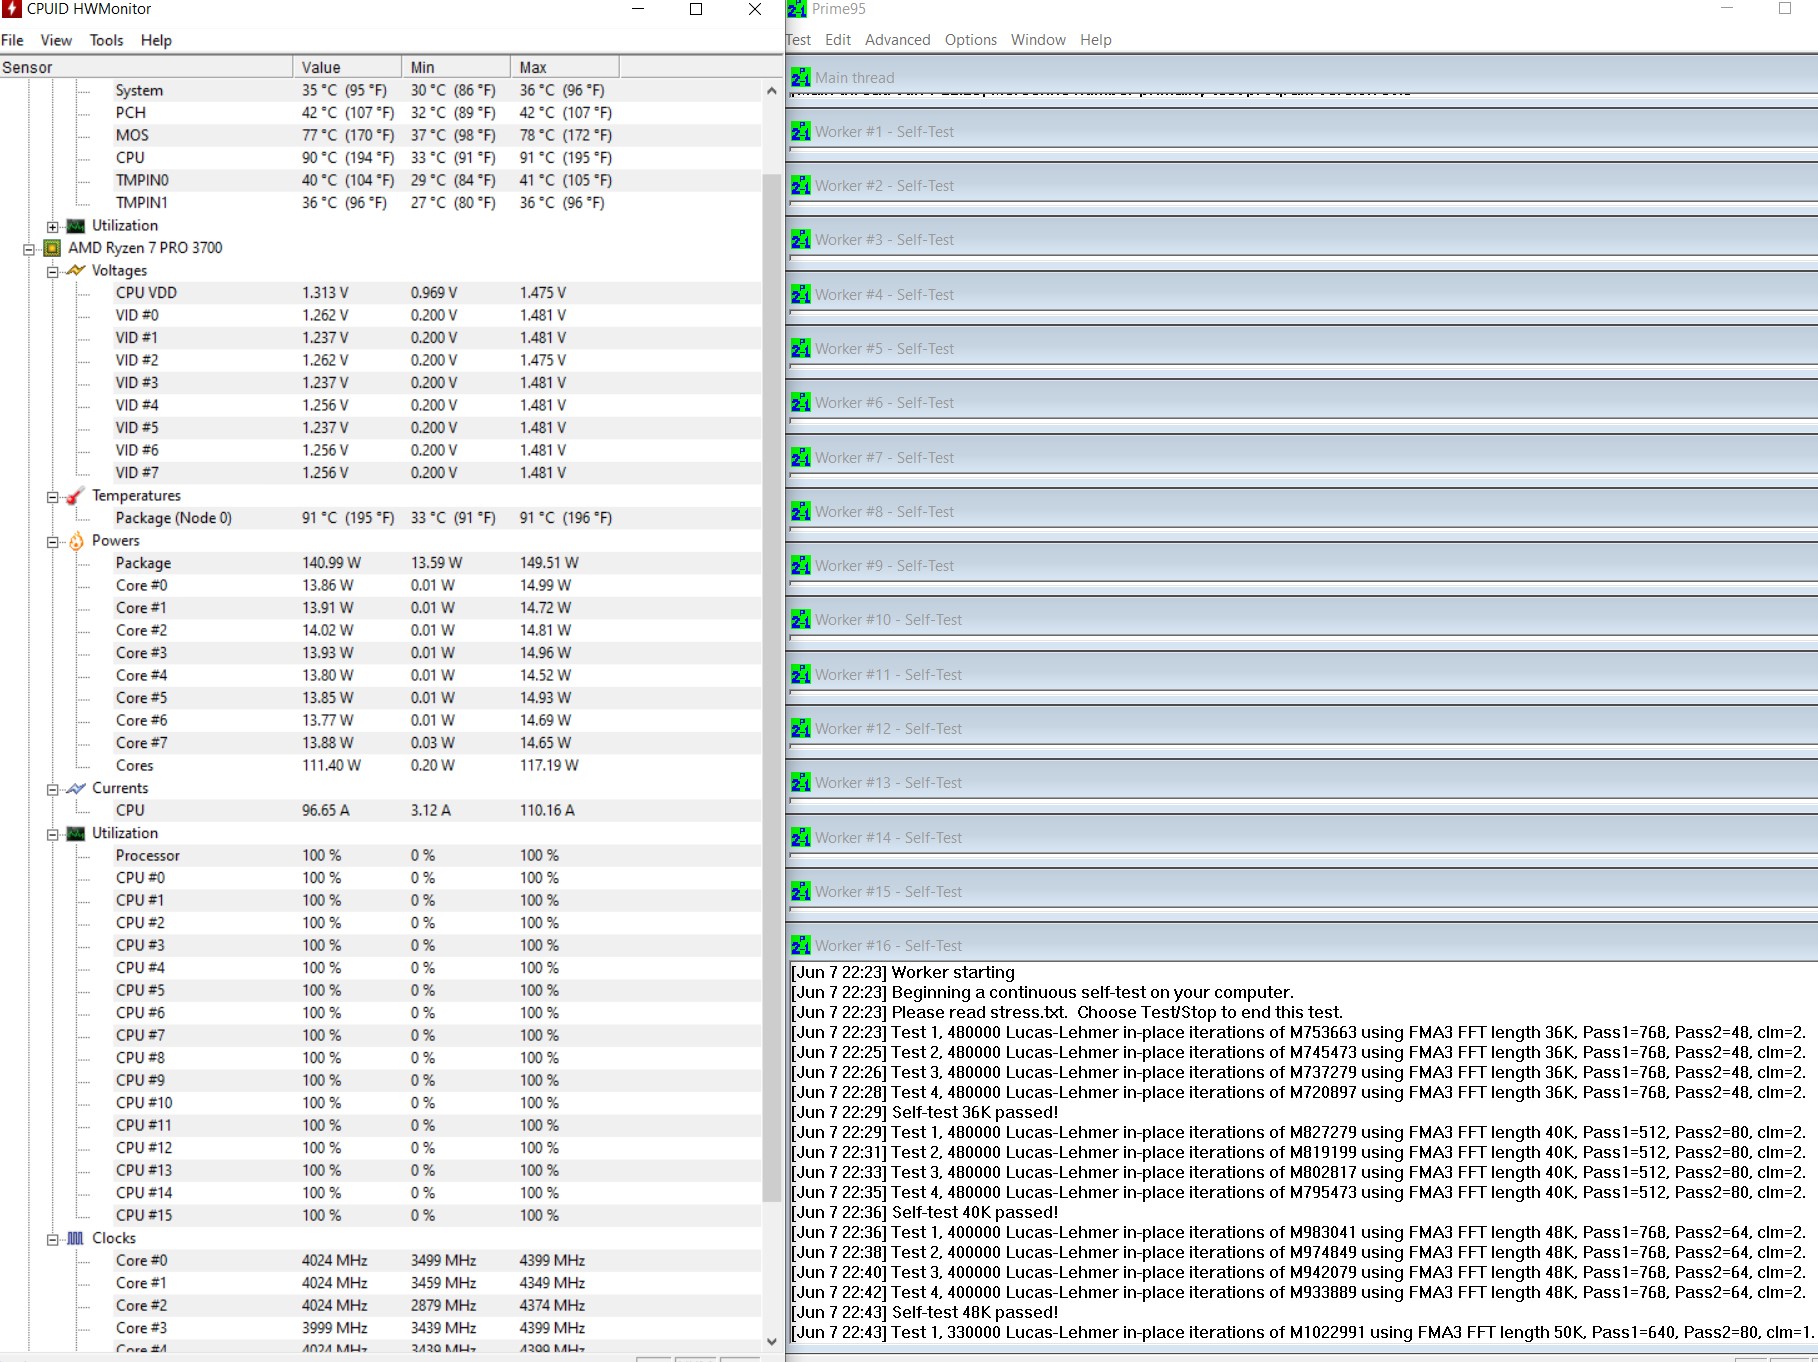
Task: Click the Currents category icon
Action: [x=76, y=788]
